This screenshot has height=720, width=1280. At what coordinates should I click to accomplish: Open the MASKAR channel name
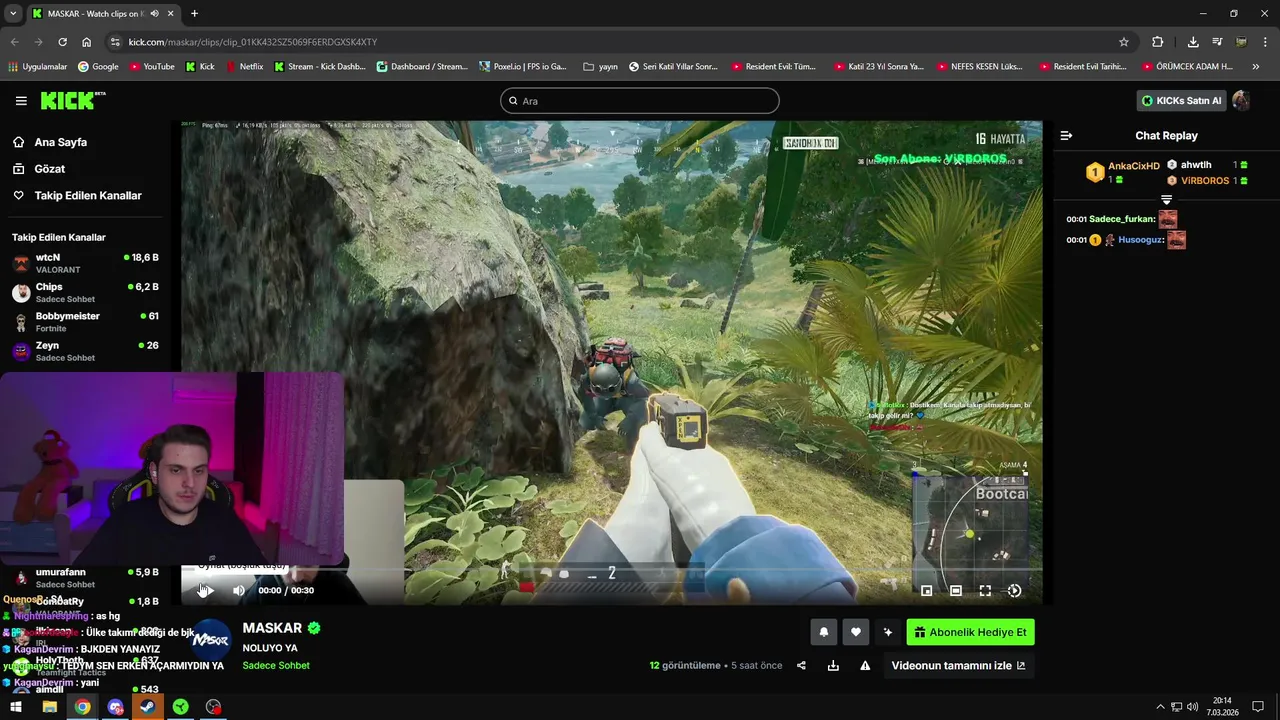(272, 628)
